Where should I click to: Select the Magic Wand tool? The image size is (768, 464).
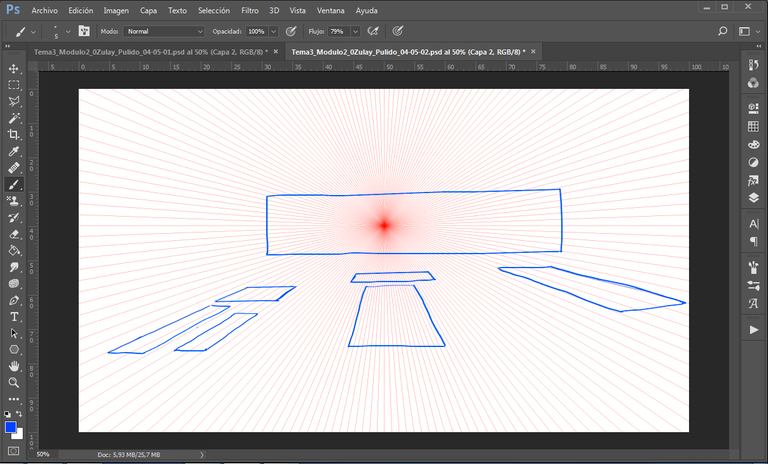pyautogui.click(x=13, y=118)
